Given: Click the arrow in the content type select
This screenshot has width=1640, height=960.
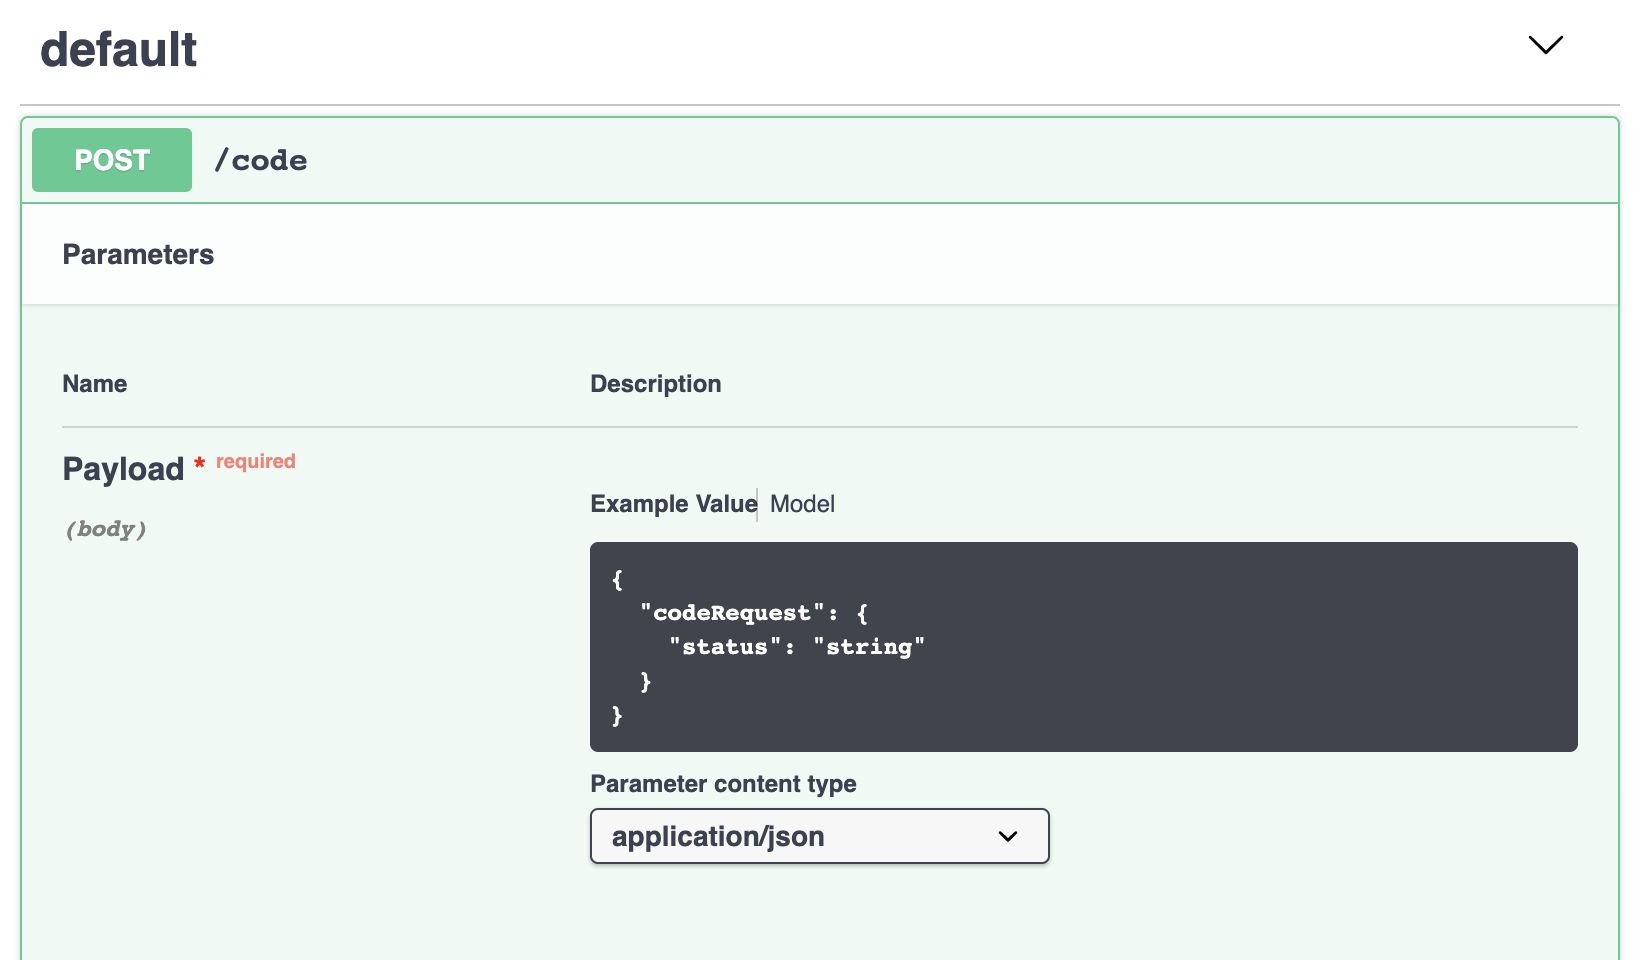Looking at the screenshot, I should click(1008, 836).
